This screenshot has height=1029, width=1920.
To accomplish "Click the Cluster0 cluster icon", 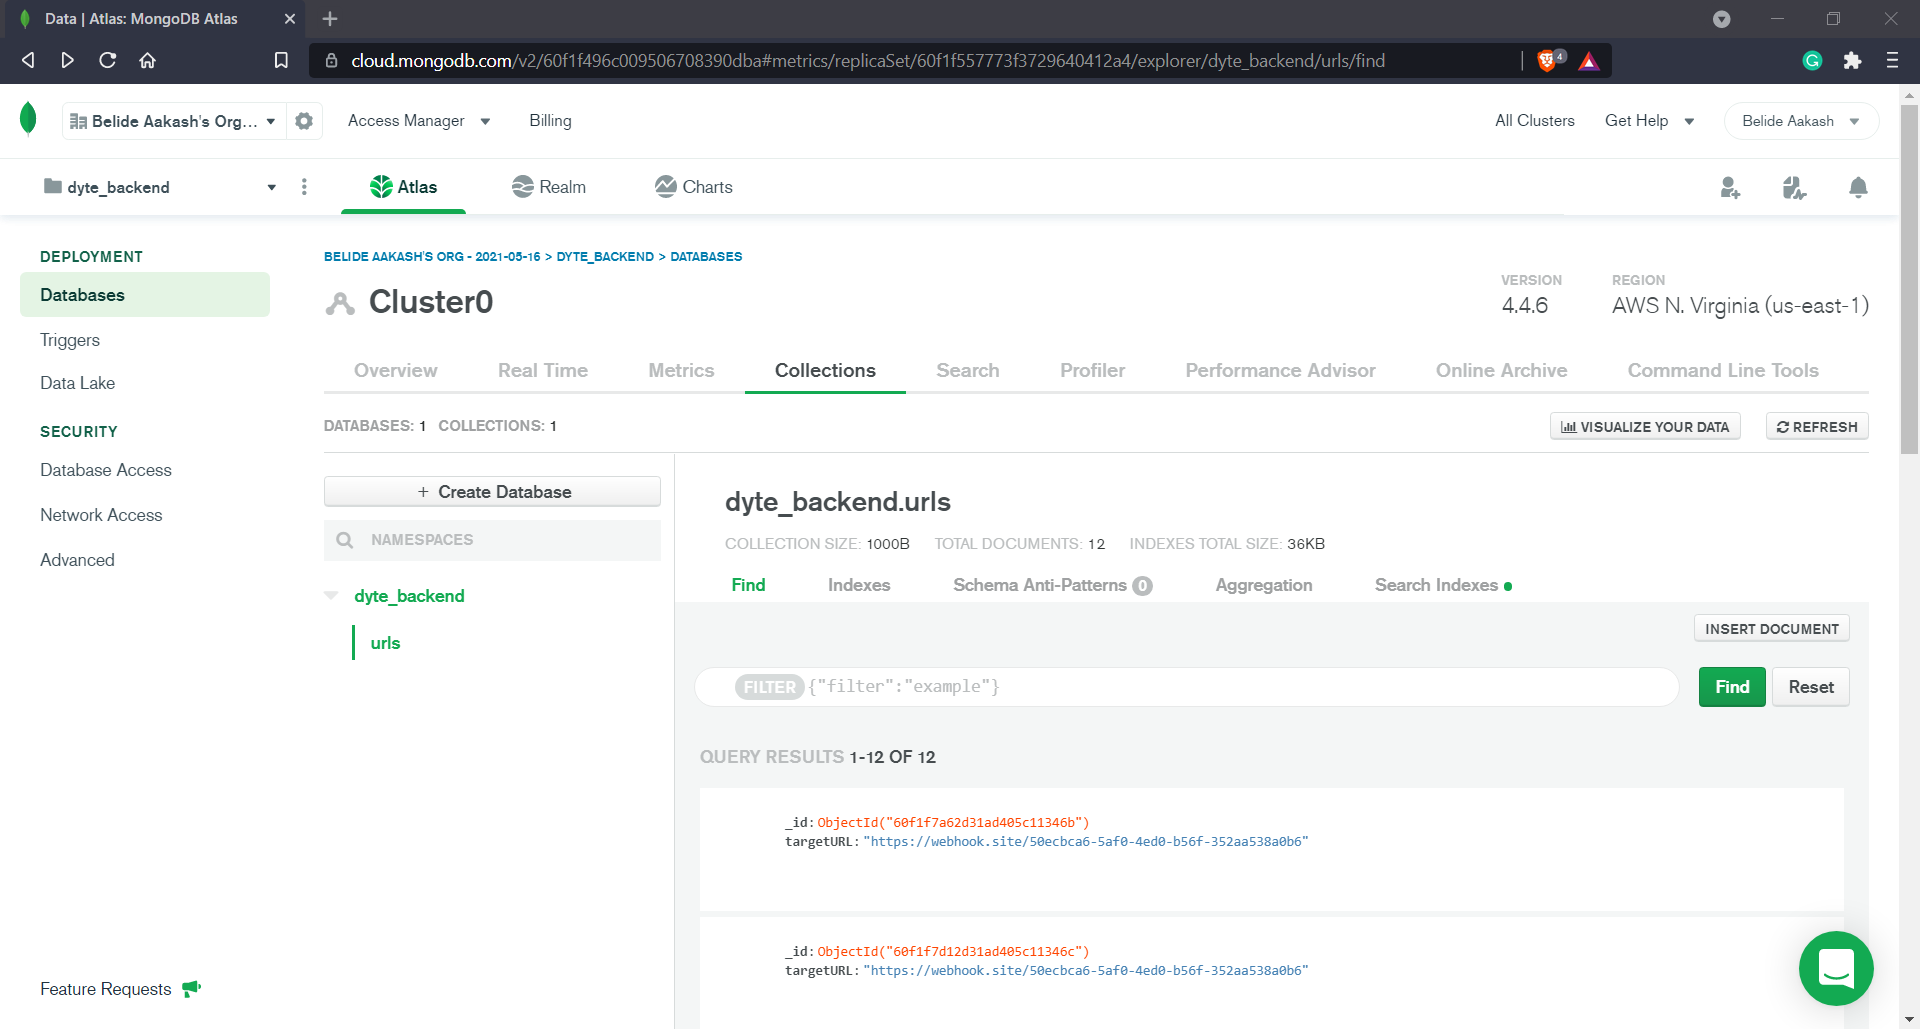I will point(340,303).
